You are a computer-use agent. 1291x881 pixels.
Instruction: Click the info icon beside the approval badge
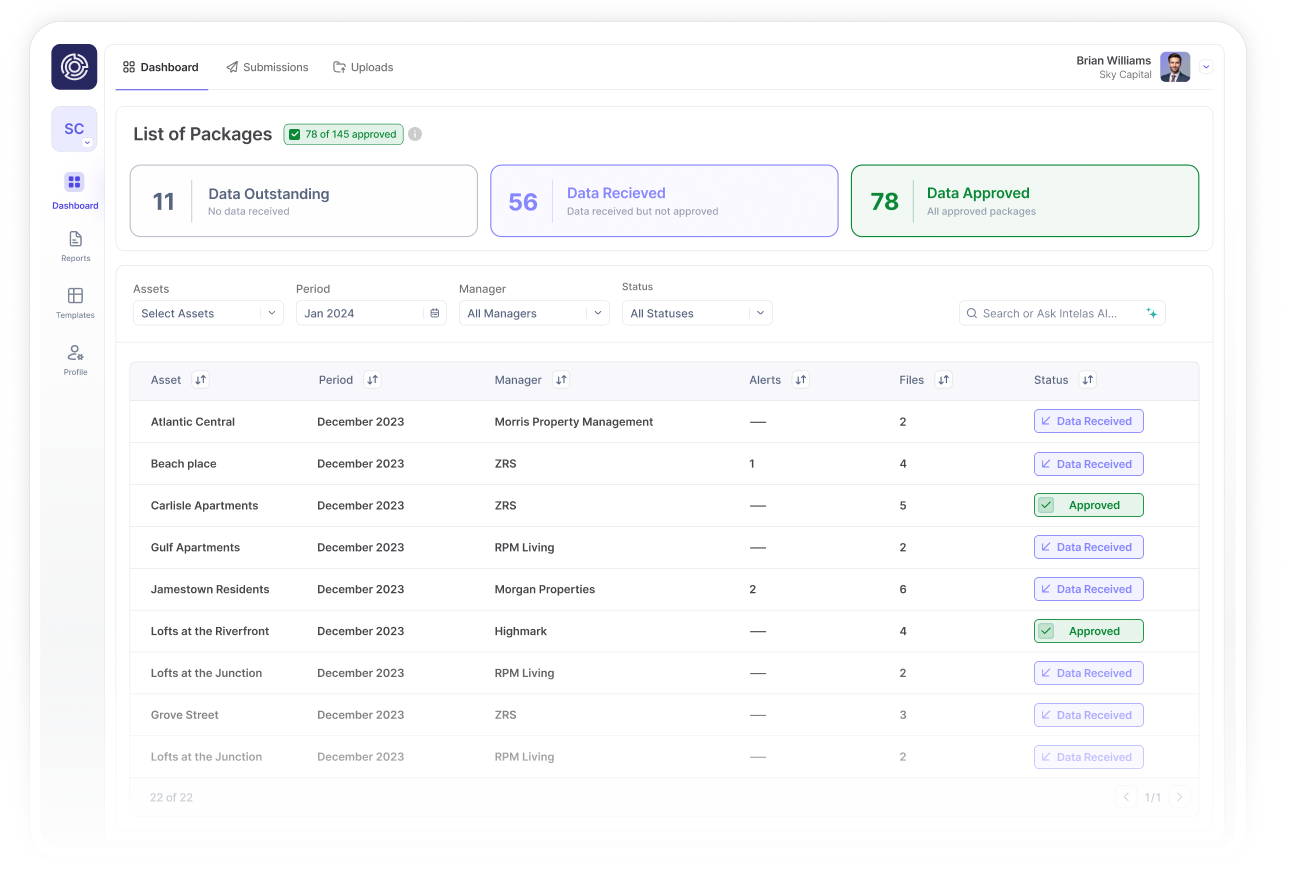coord(415,133)
